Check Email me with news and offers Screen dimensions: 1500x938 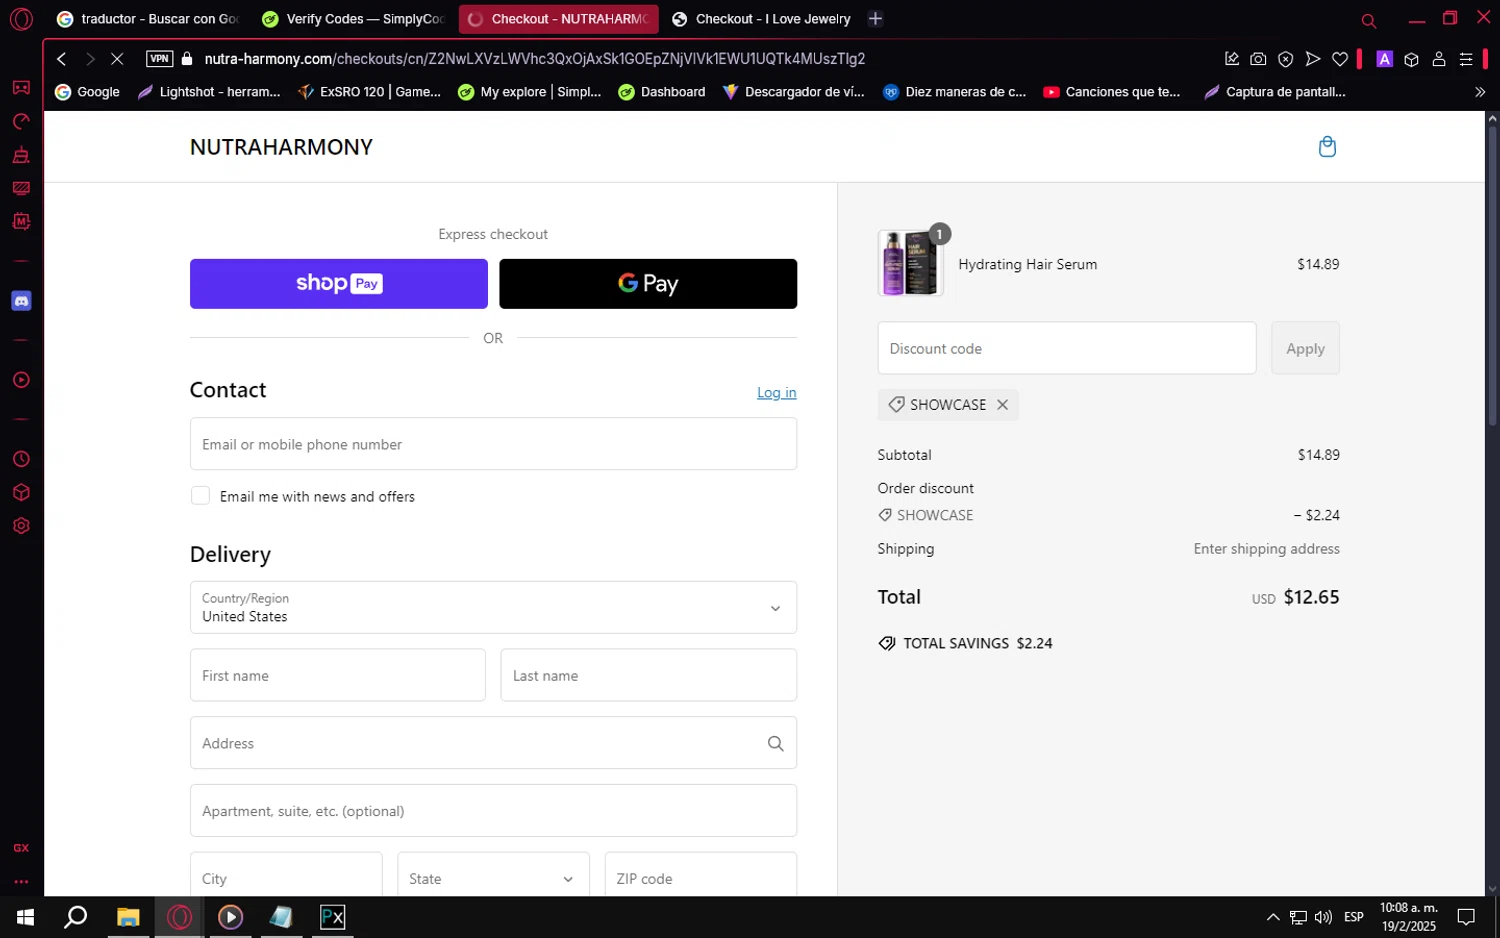[x=201, y=496]
